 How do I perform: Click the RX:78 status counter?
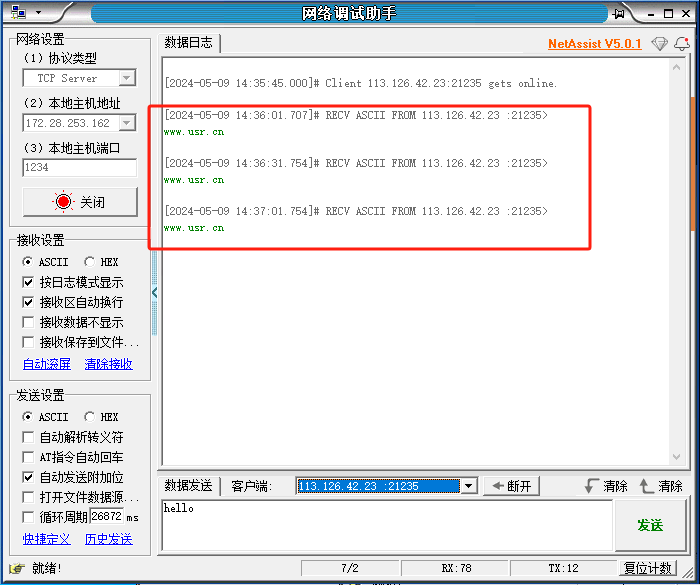[x=455, y=568]
